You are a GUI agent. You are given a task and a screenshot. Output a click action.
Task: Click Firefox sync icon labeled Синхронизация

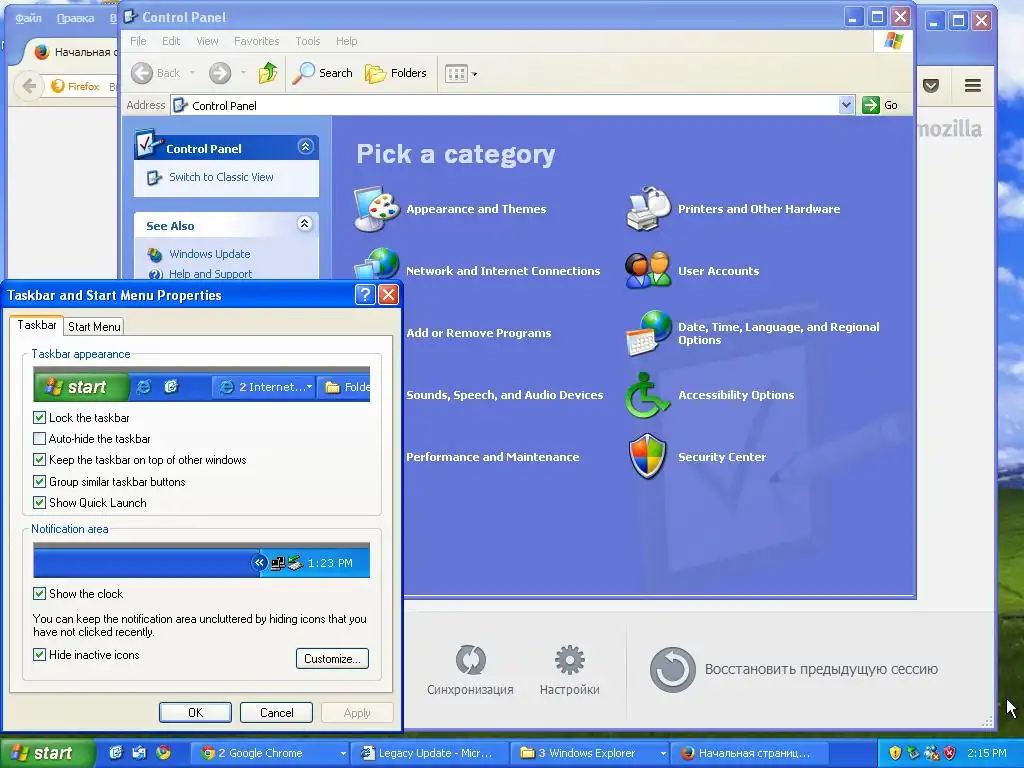(470, 660)
